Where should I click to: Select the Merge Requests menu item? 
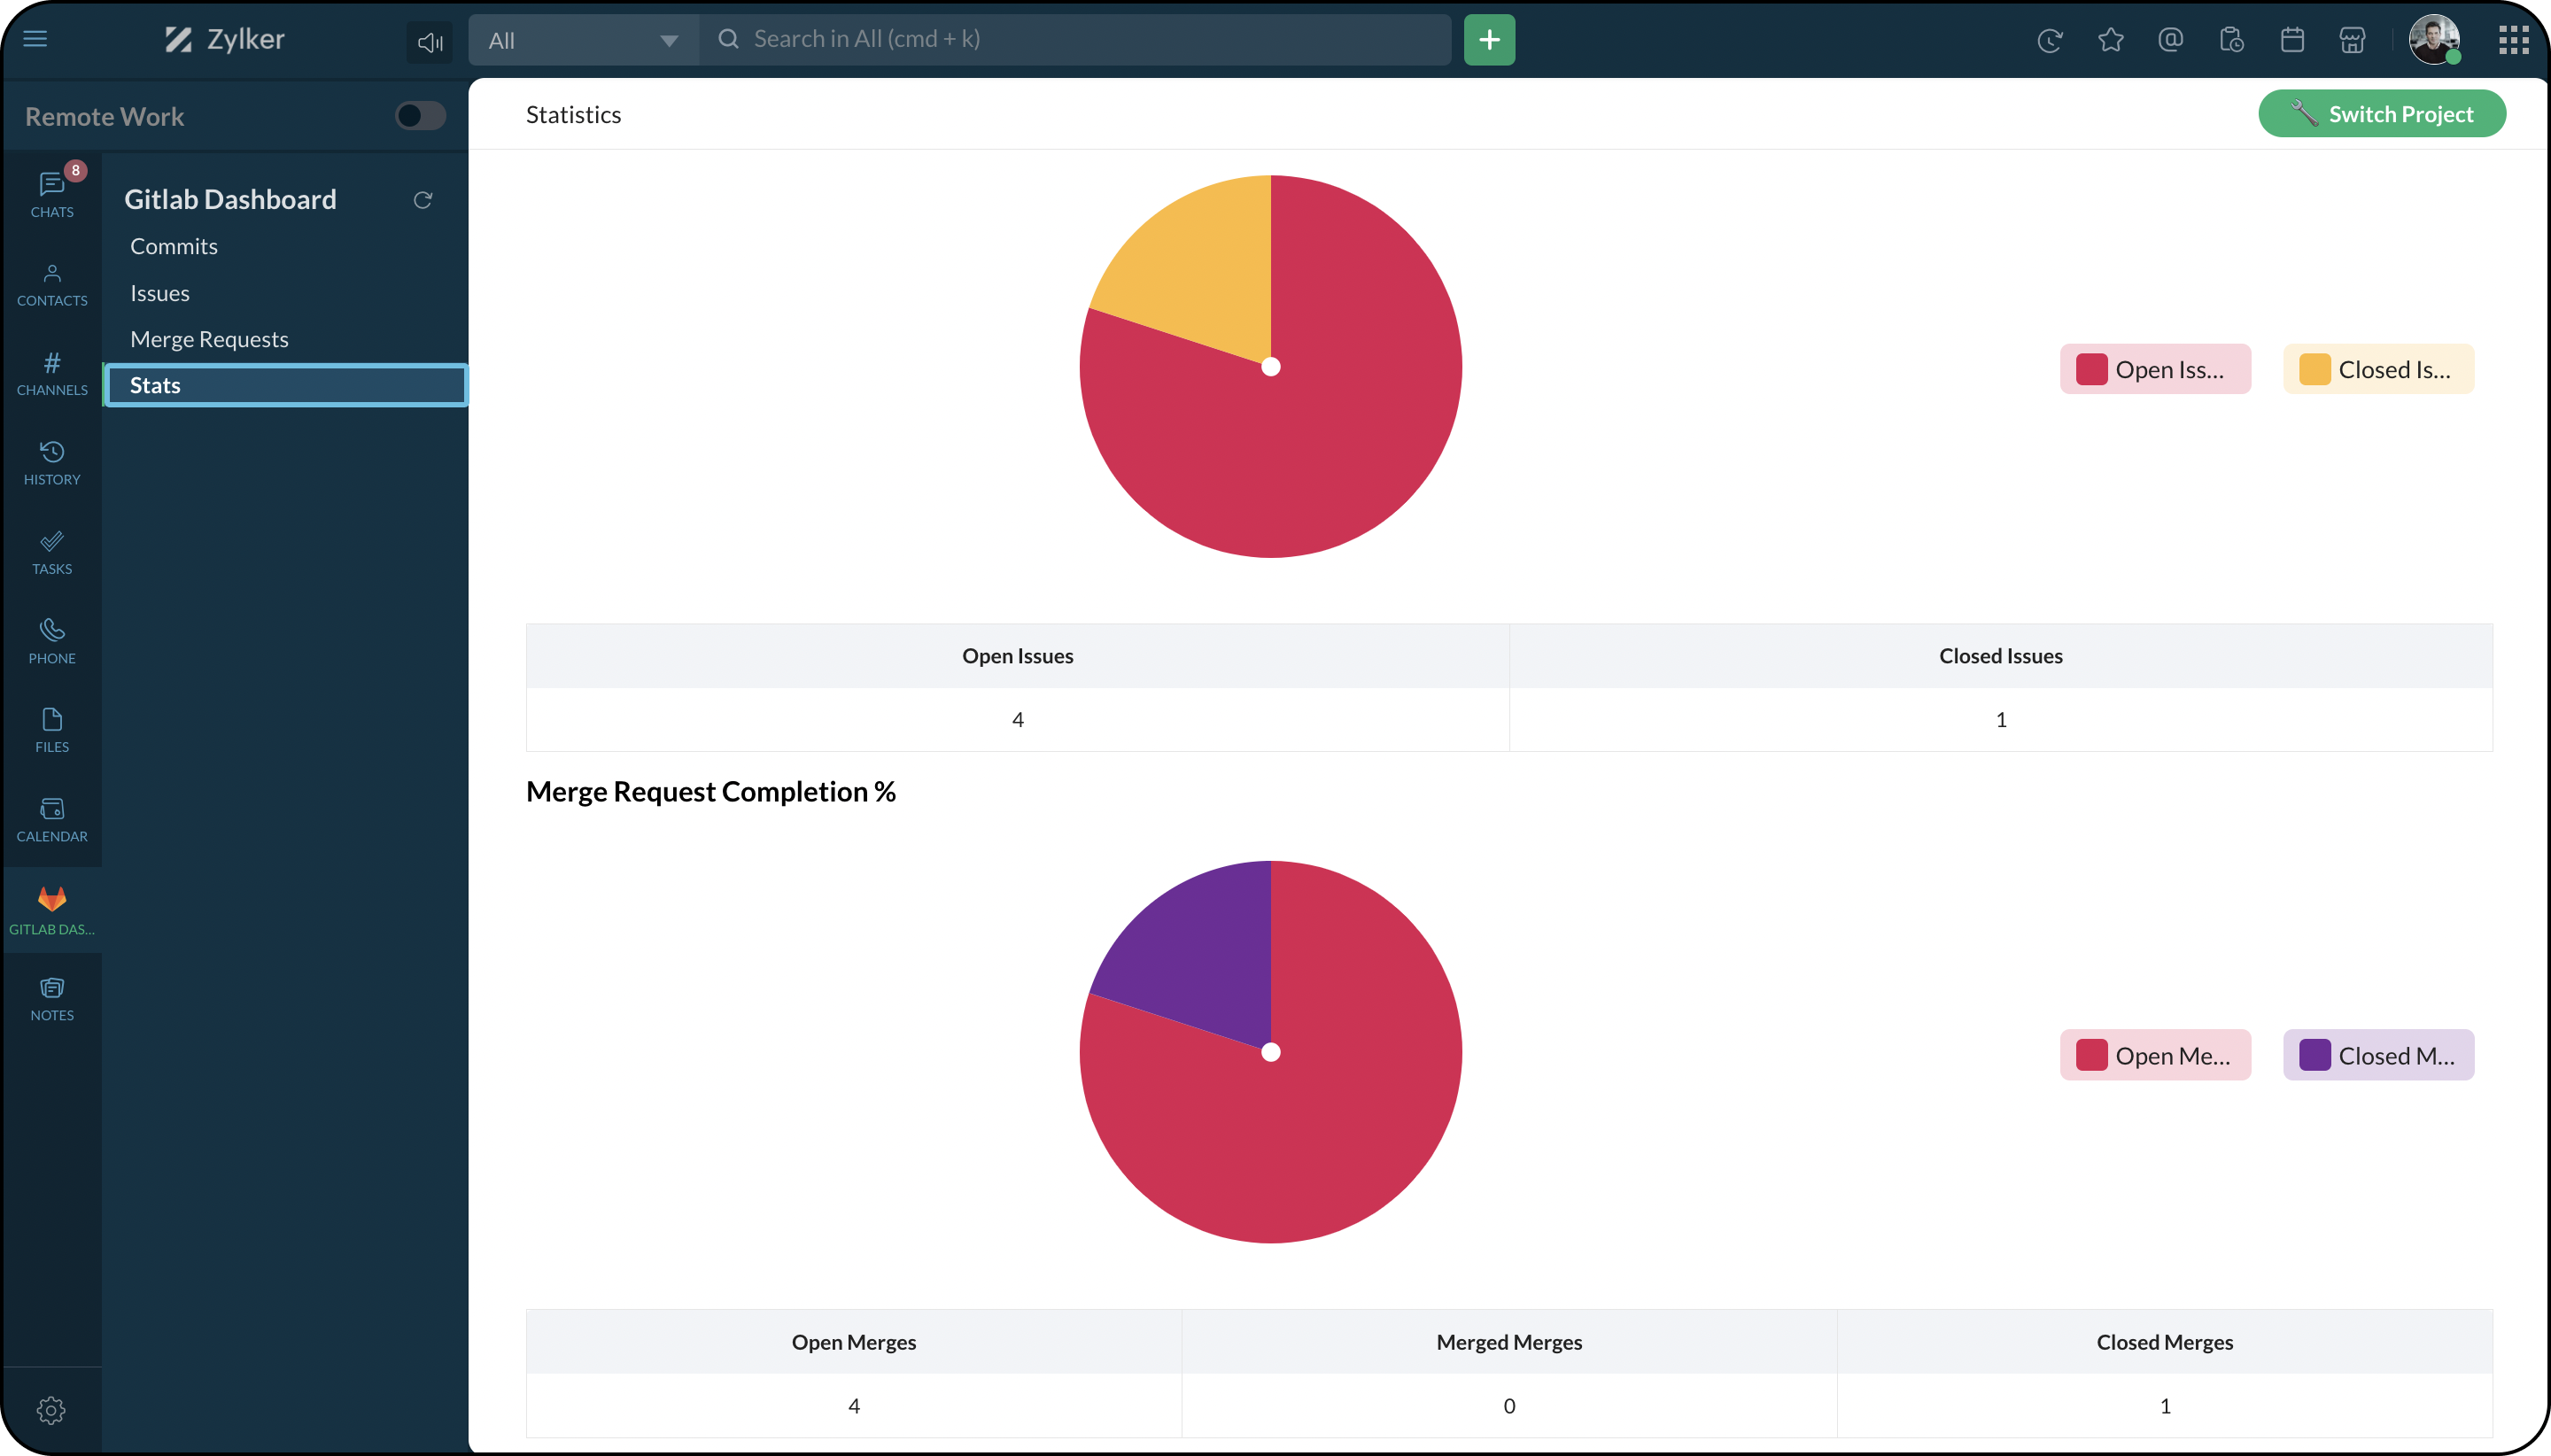click(x=209, y=339)
